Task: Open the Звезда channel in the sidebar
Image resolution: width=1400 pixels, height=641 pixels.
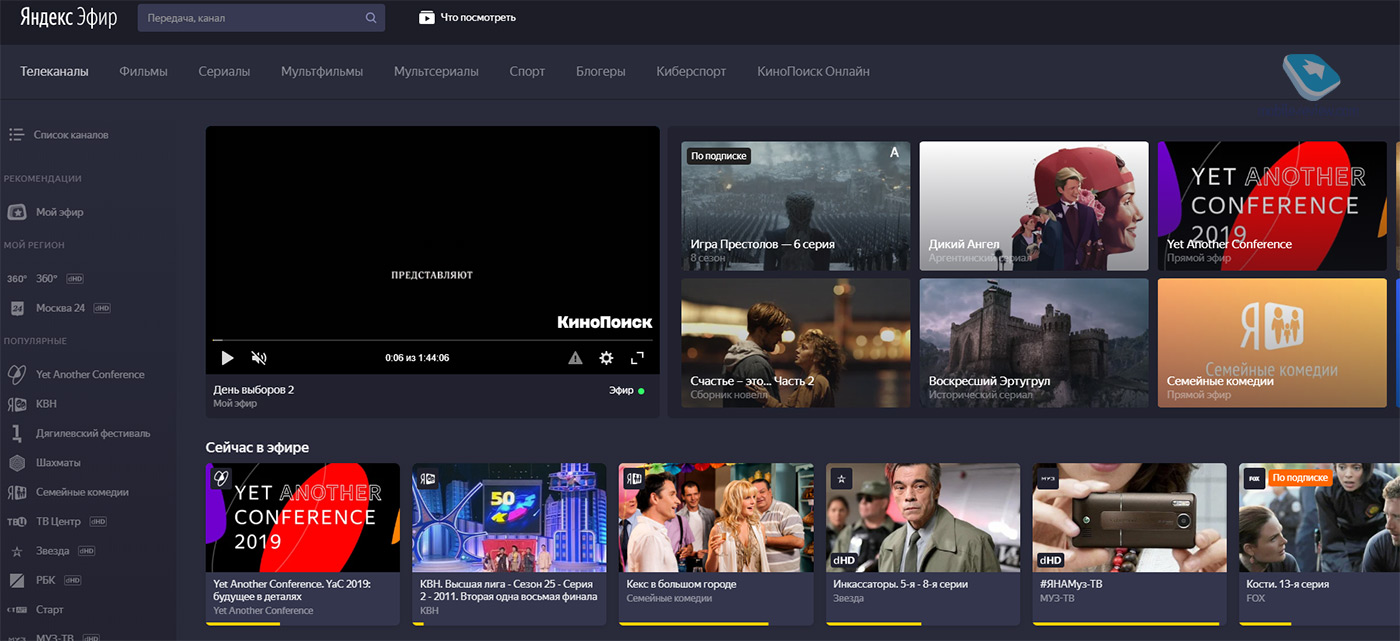Action: [x=53, y=551]
